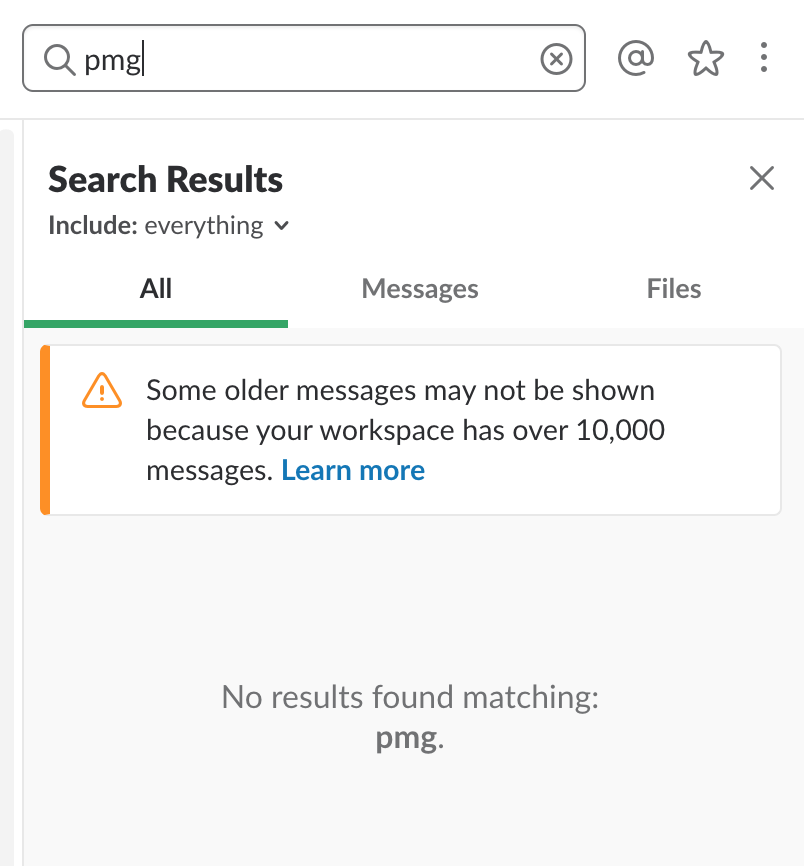This screenshot has width=804, height=866.
Task: Click the orange warning triangle icon
Action: 102,390
